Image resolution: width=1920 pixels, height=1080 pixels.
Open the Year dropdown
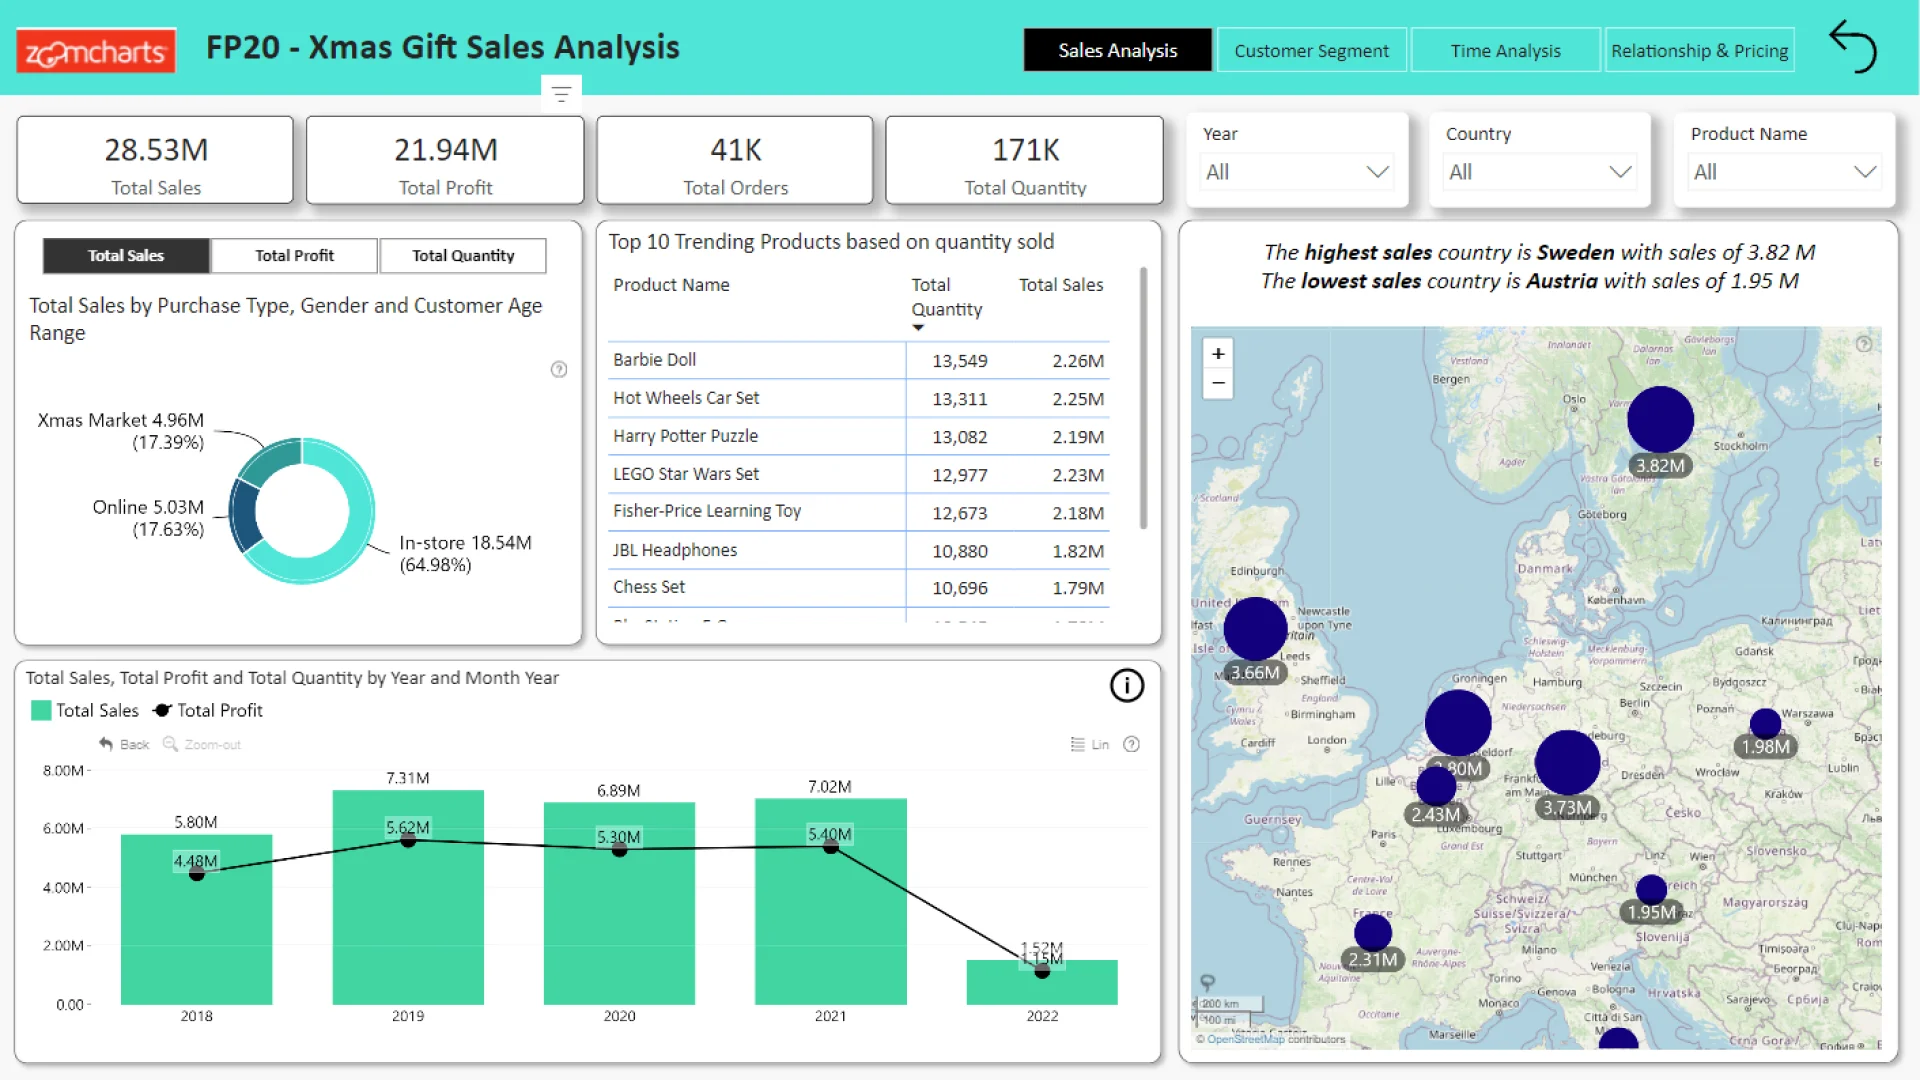pos(1297,172)
